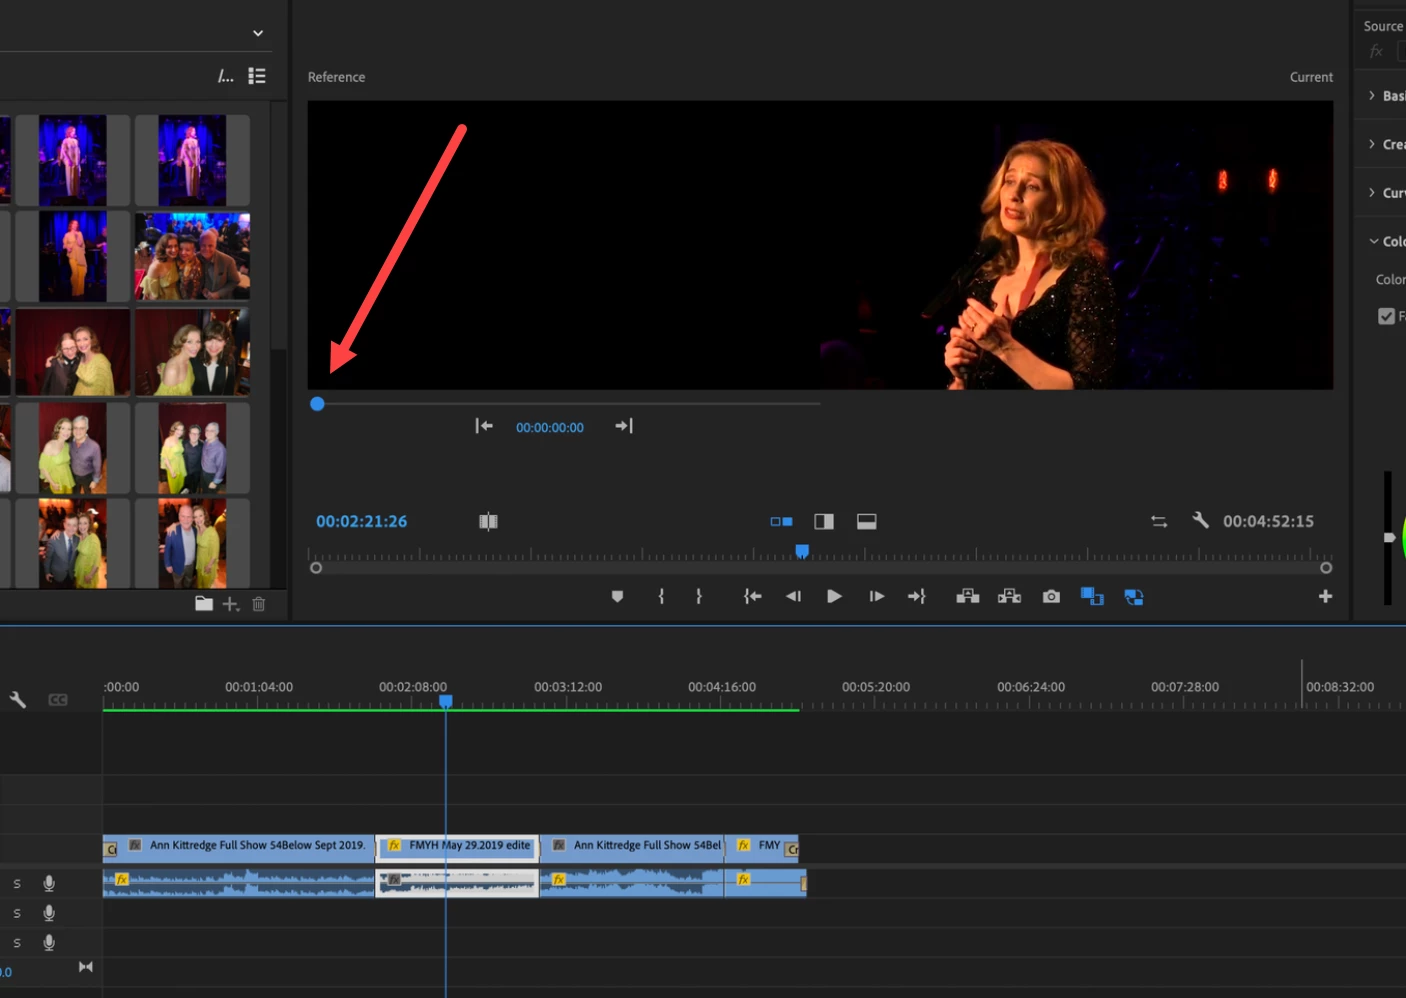Add a marker in the Program monitor
The width and height of the screenshot is (1406, 998).
tap(617, 596)
